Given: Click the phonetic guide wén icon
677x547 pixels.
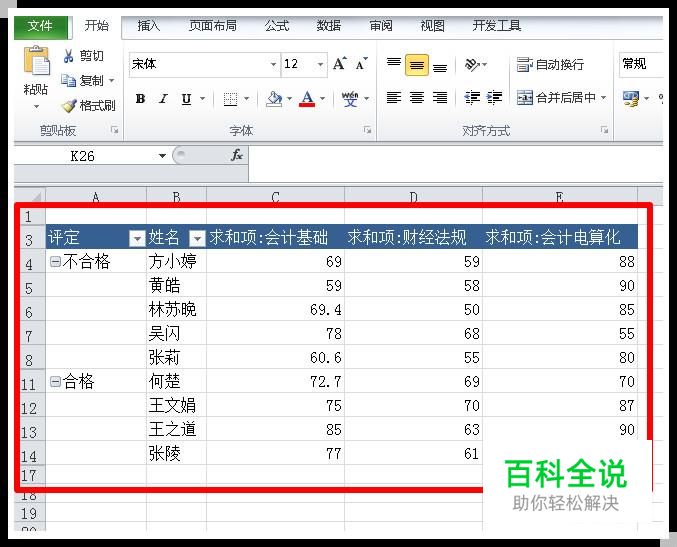Looking at the screenshot, I should pyautogui.click(x=350, y=99).
